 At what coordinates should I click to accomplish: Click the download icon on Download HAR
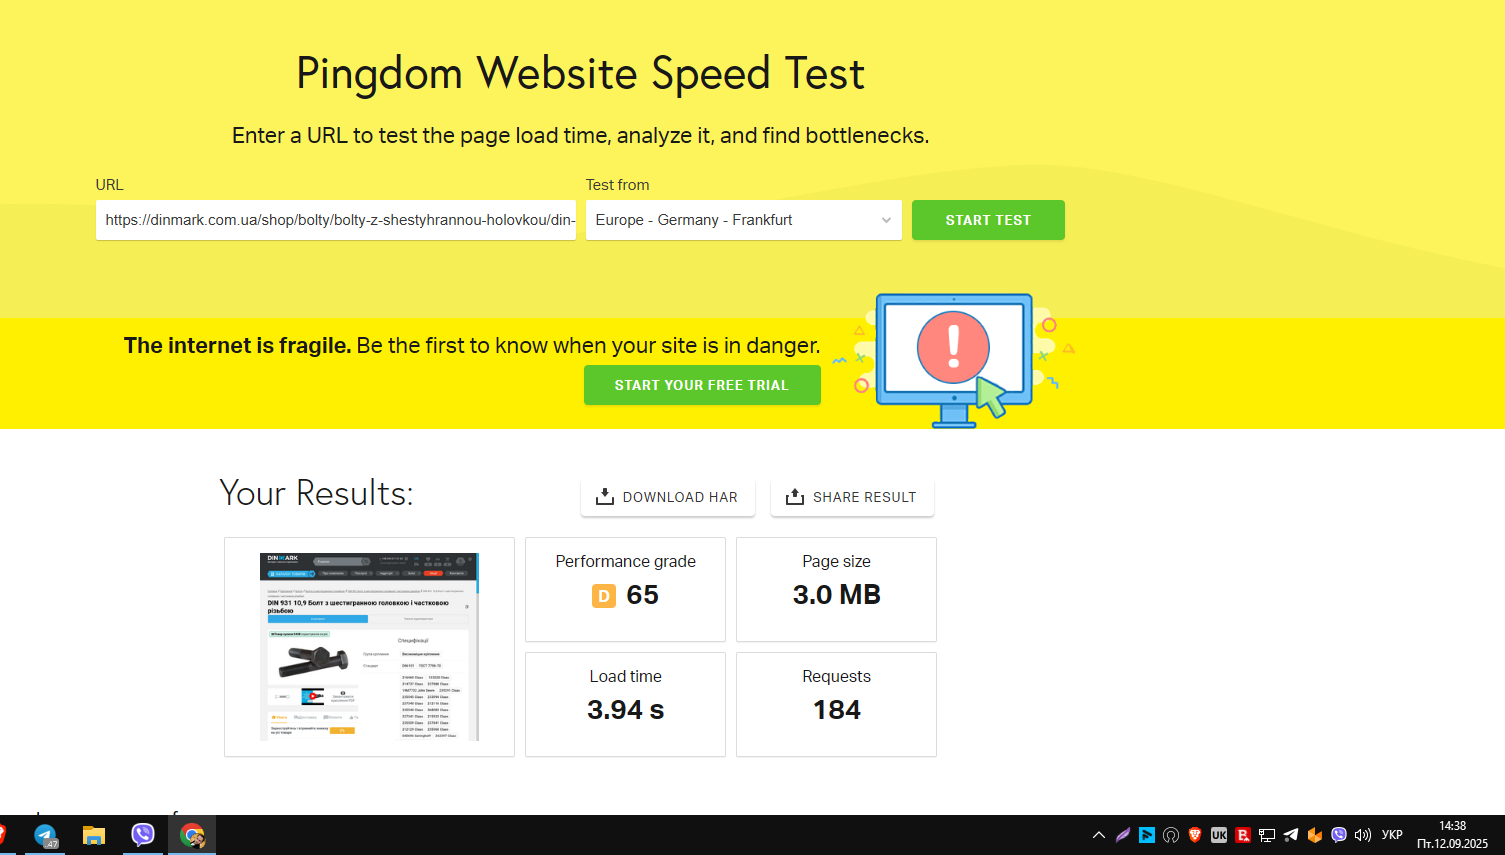[605, 497]
